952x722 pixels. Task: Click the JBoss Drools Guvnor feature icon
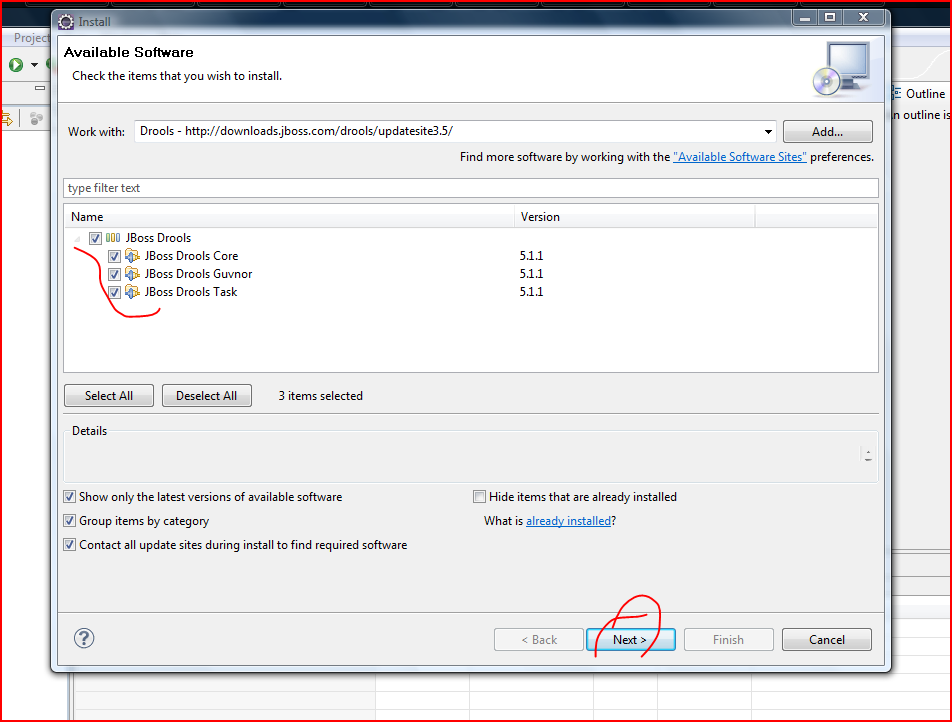coord(132,274)
